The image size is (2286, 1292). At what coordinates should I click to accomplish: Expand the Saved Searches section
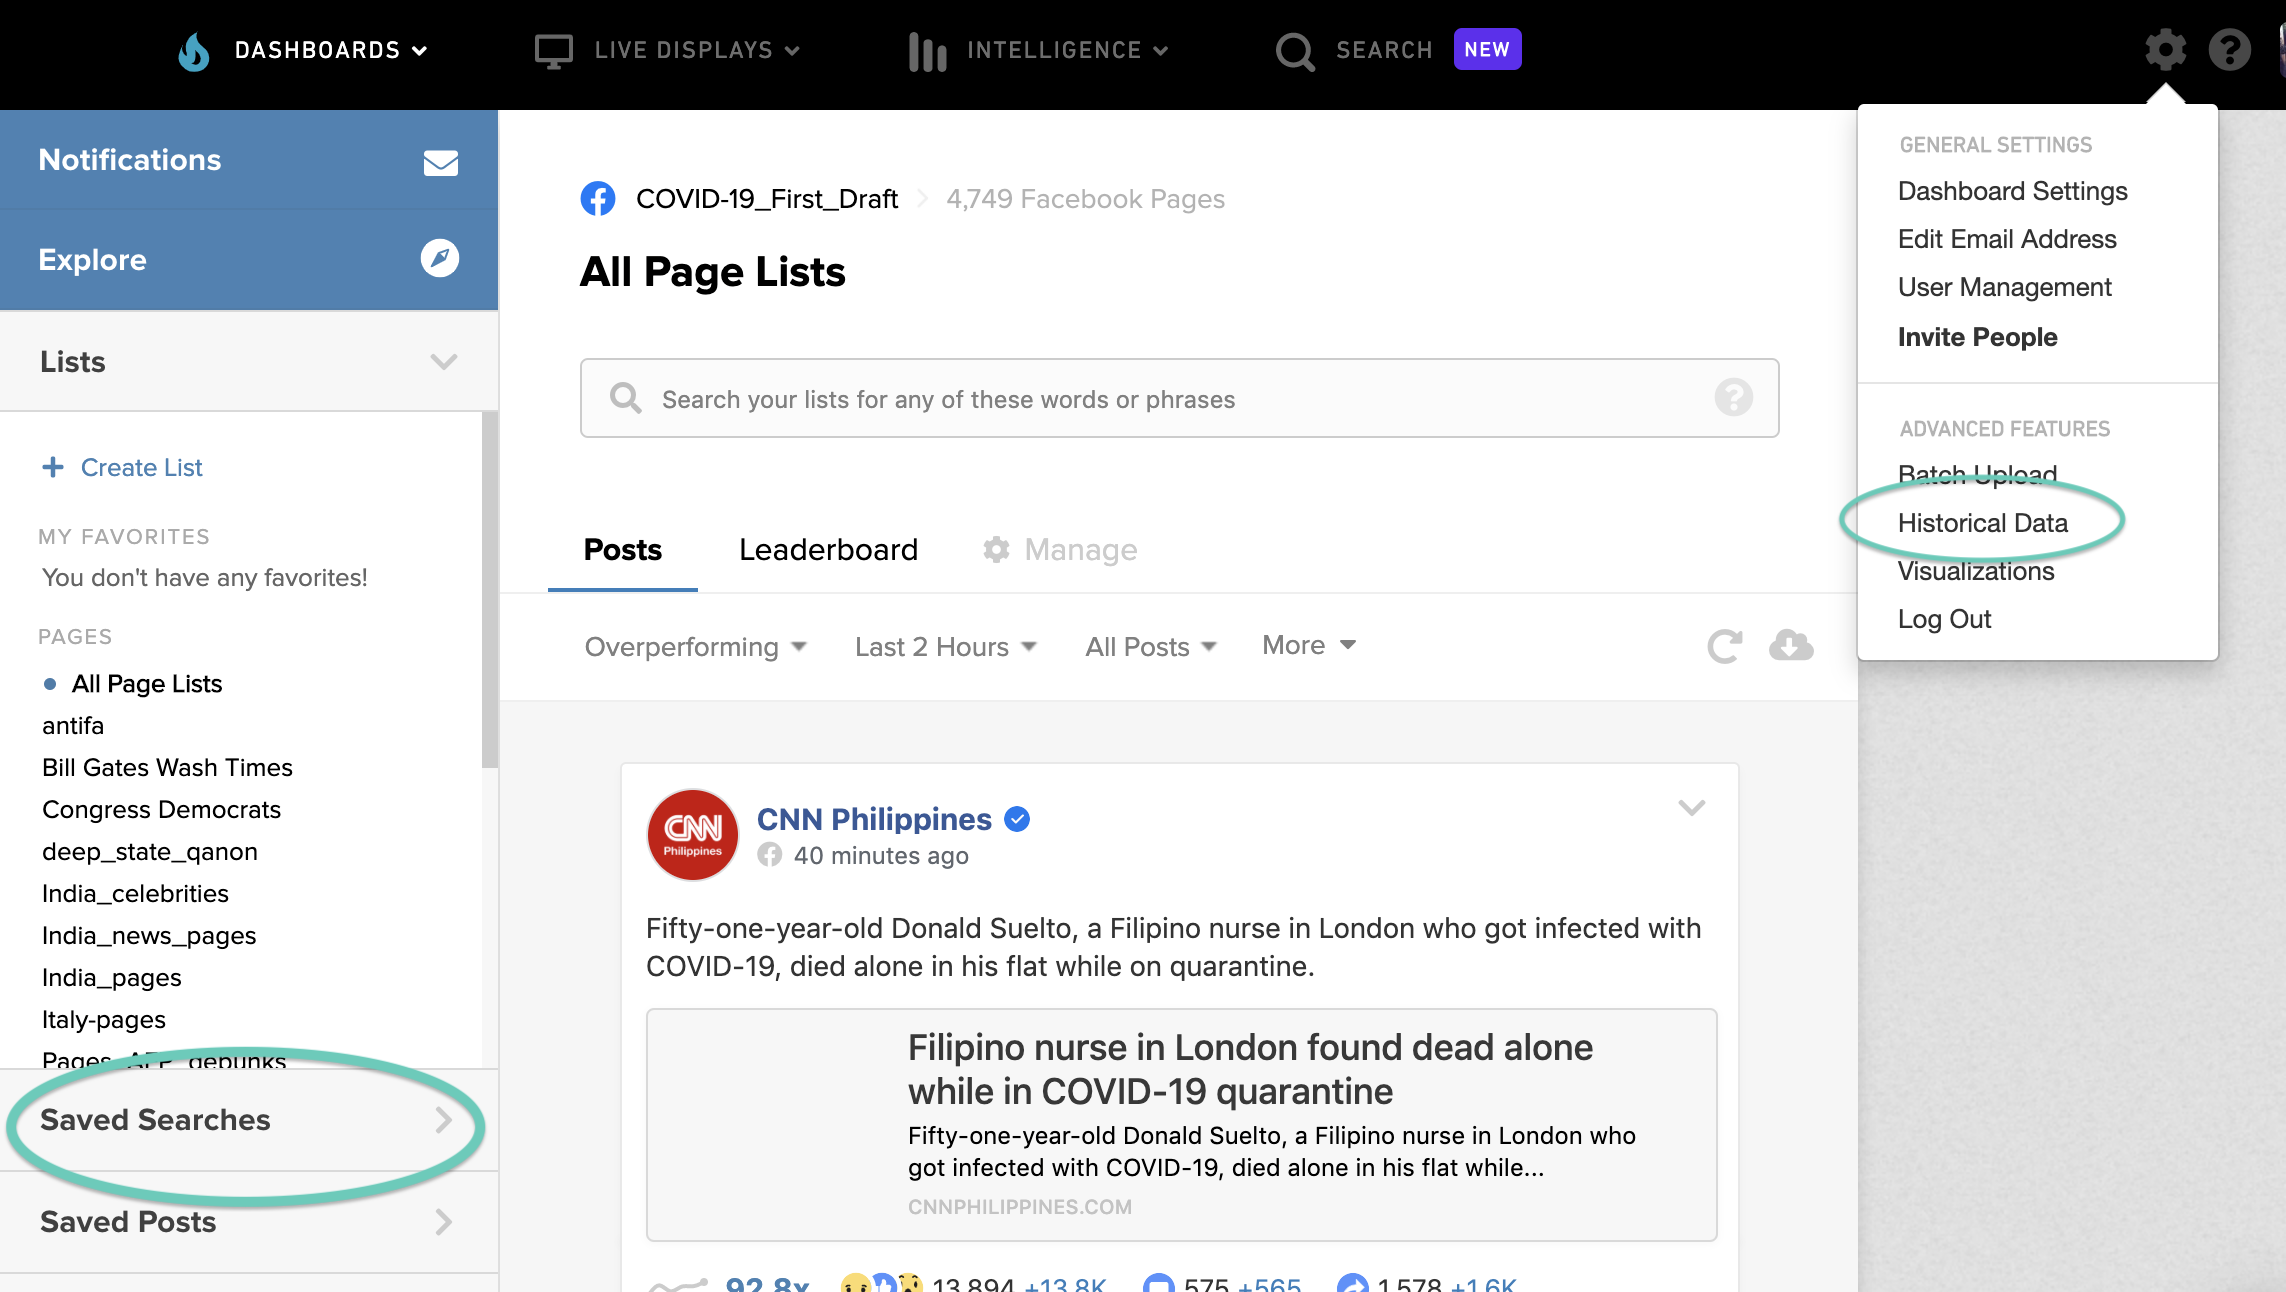[x=249, y=1120]
